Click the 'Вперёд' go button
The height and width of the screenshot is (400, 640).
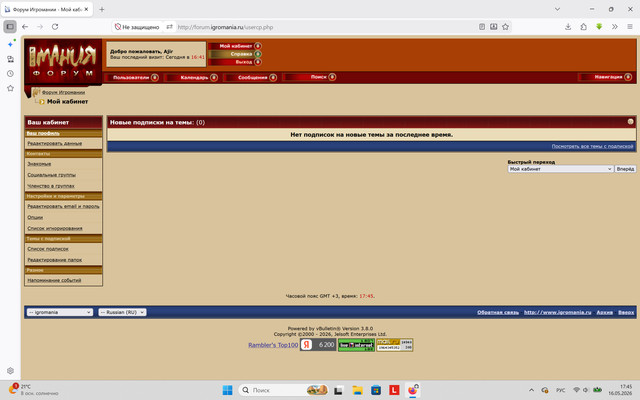625,169
